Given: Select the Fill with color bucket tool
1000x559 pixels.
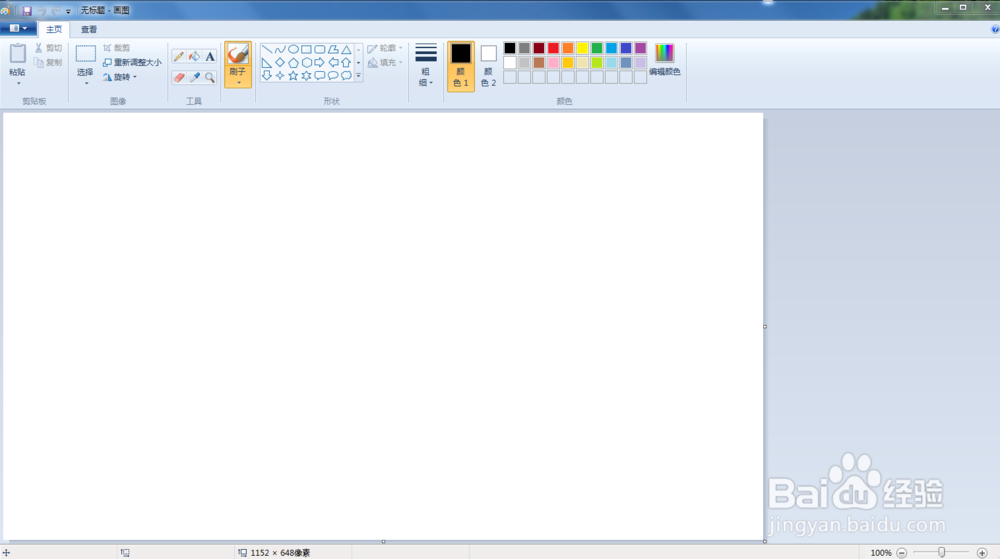Looking at the screenshot, I should coord(195,57).
